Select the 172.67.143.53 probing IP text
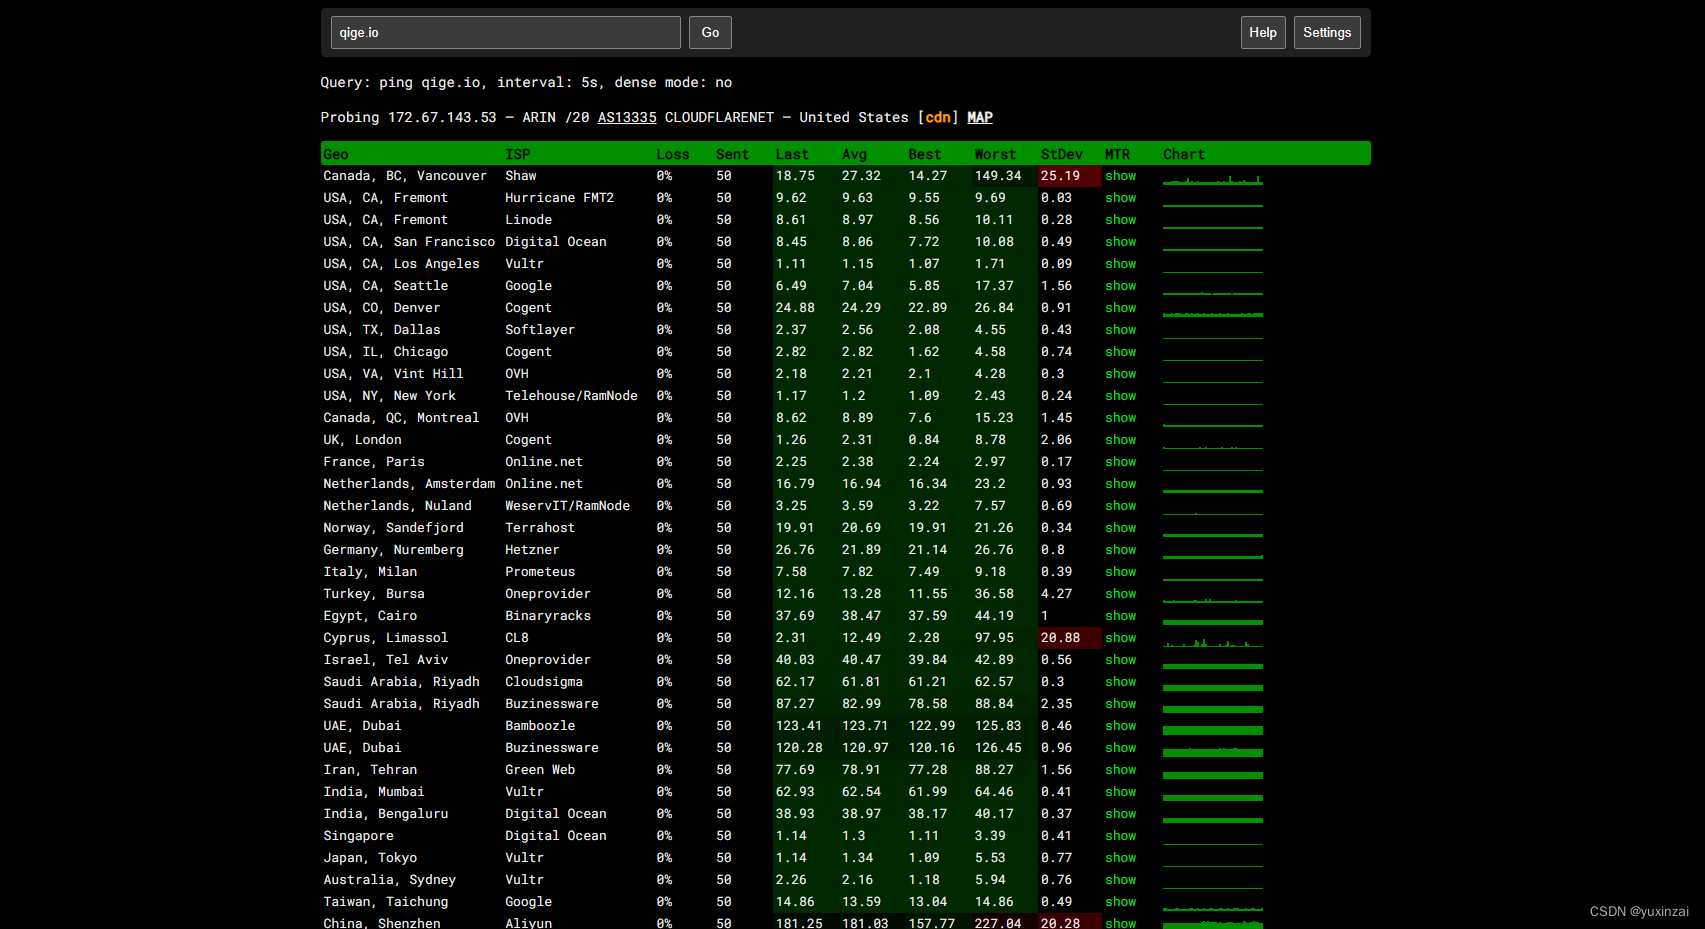Screen dimensions: 1705x929 442,118
